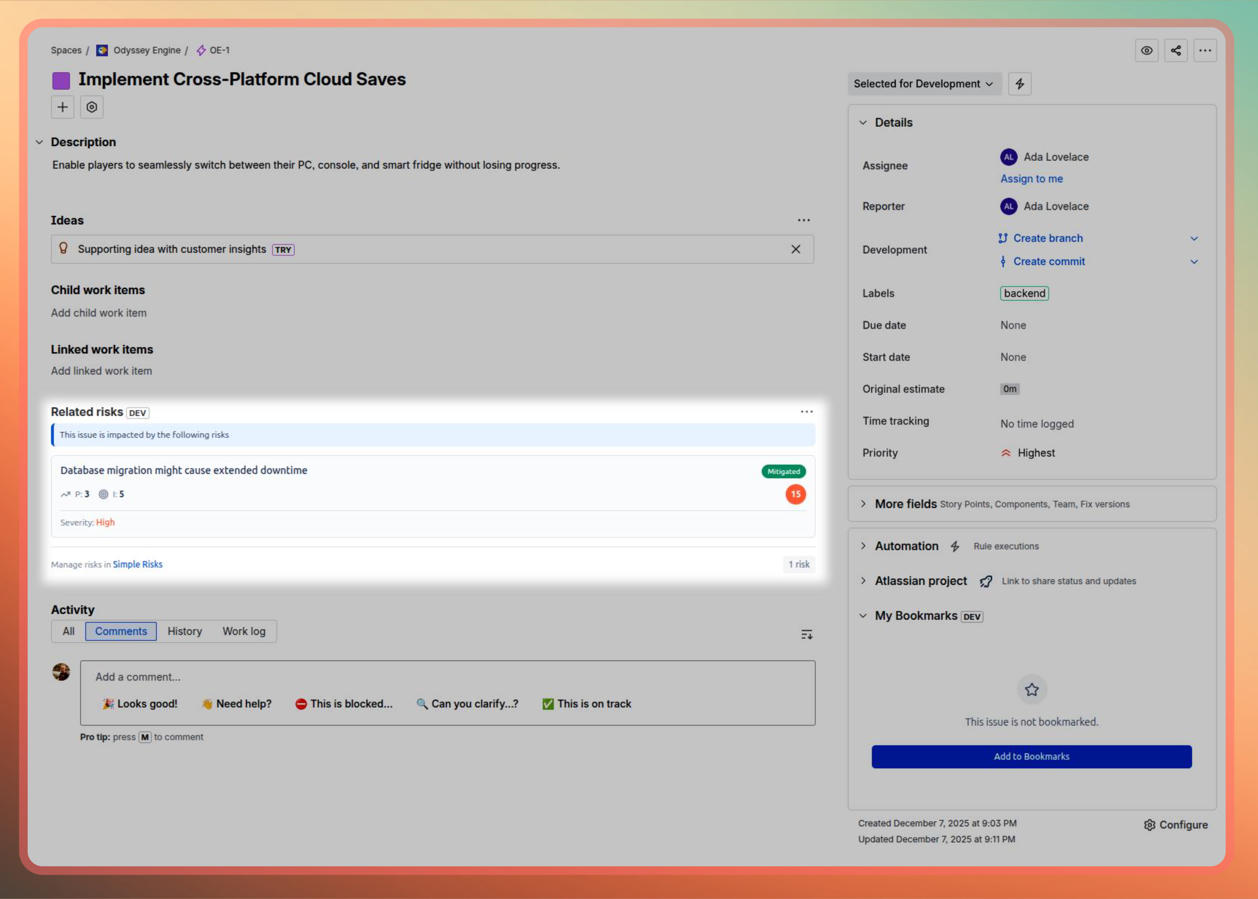
Task: Open Configure at the bottom right
Action: pos(1175,824)
